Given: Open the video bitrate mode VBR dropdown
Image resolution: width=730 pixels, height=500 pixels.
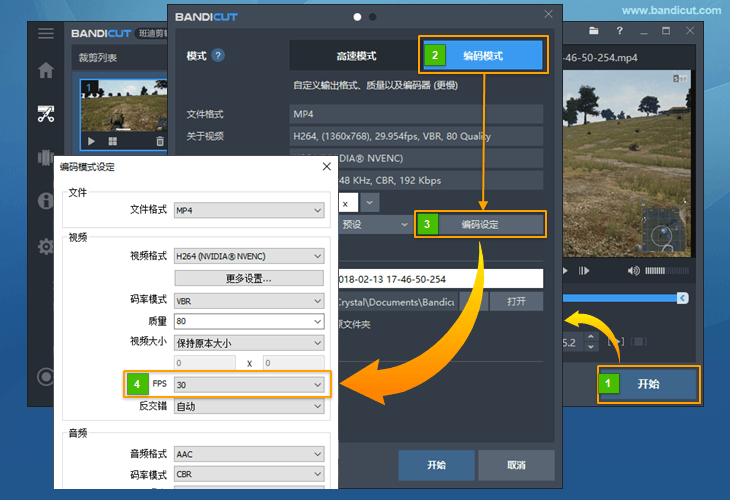Looking at the screenshot, I should (249, 301).
